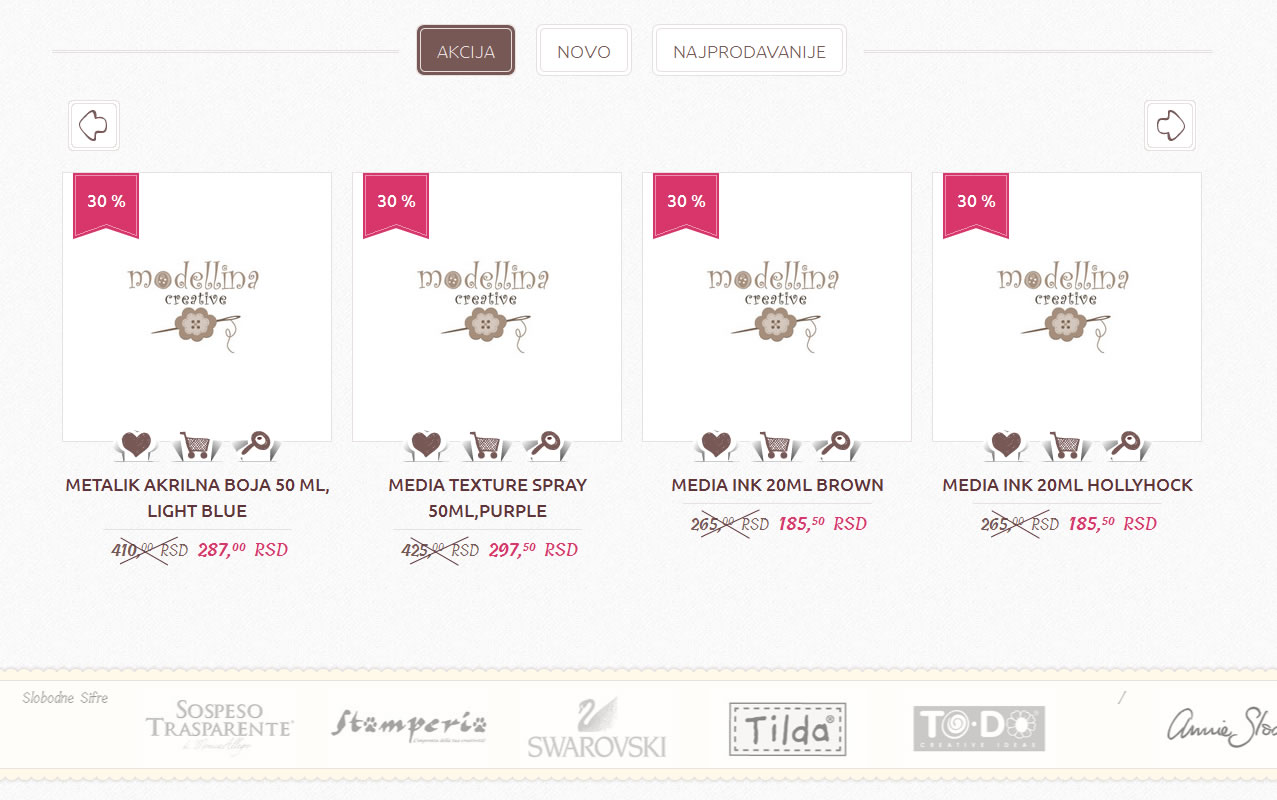Add Metalik Akrilna Boja Light Blue to wishlist
Screen dimensions: 1277x800
(137, 445)
